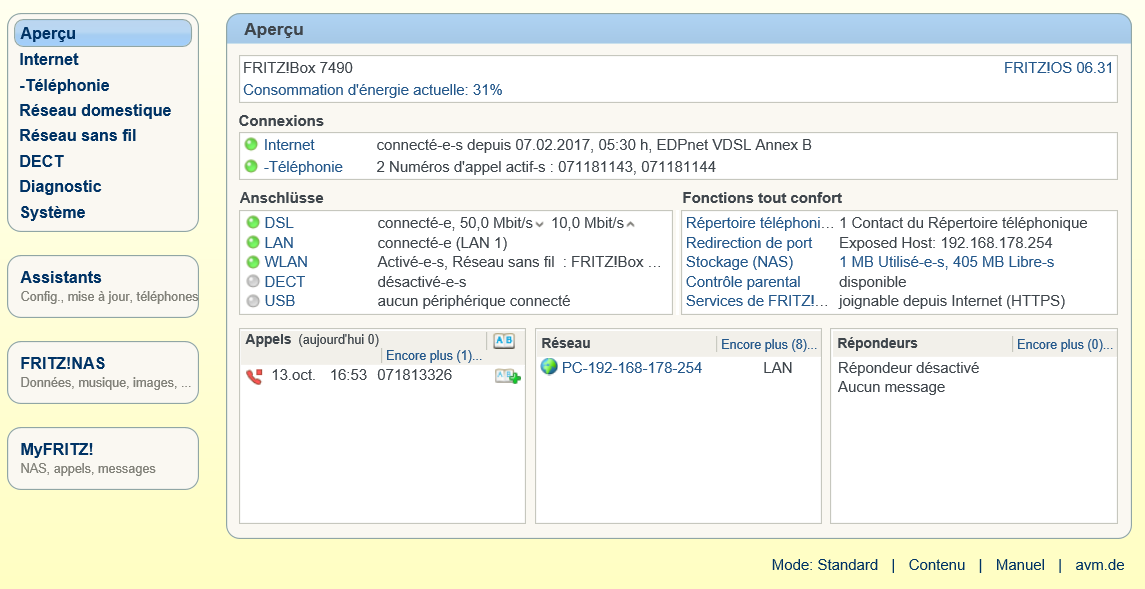1145x589 pixels.
Task: Click Aucun message text
Action: tap(891, 387)
